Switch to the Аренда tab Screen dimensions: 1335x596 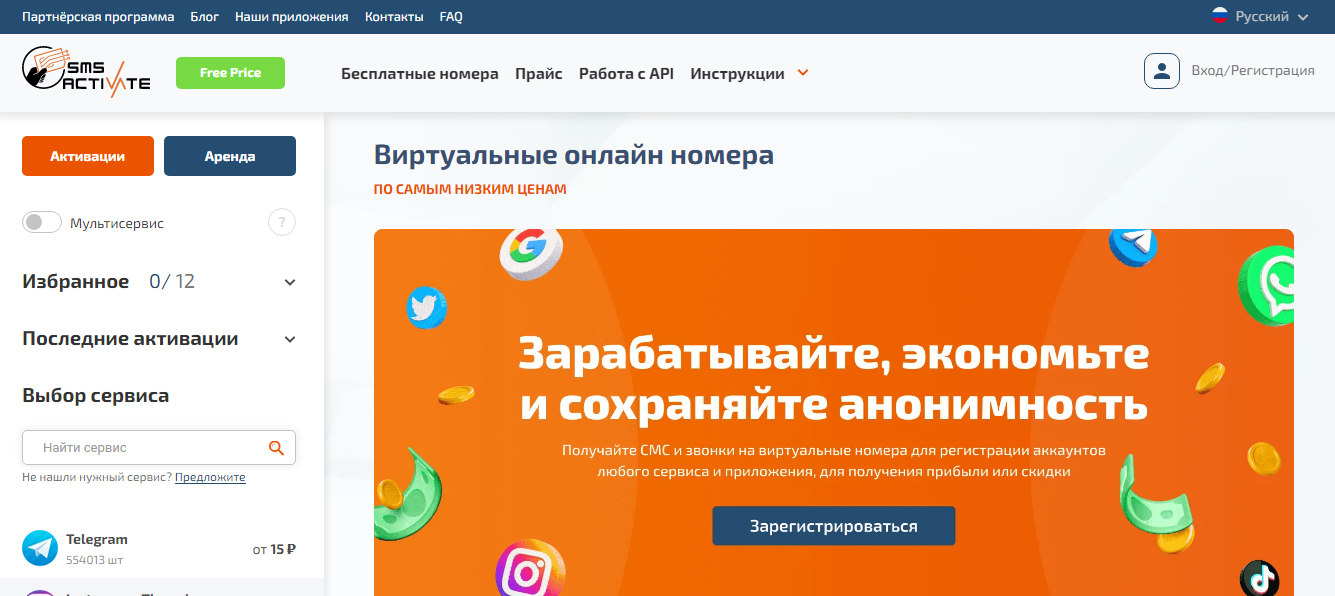click(x=230, y=156)
